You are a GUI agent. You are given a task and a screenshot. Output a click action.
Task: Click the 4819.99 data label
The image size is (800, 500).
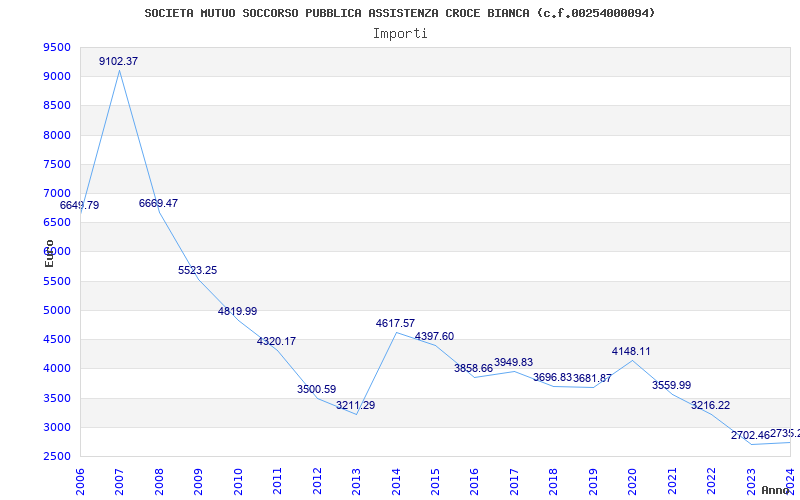[237, 311]
